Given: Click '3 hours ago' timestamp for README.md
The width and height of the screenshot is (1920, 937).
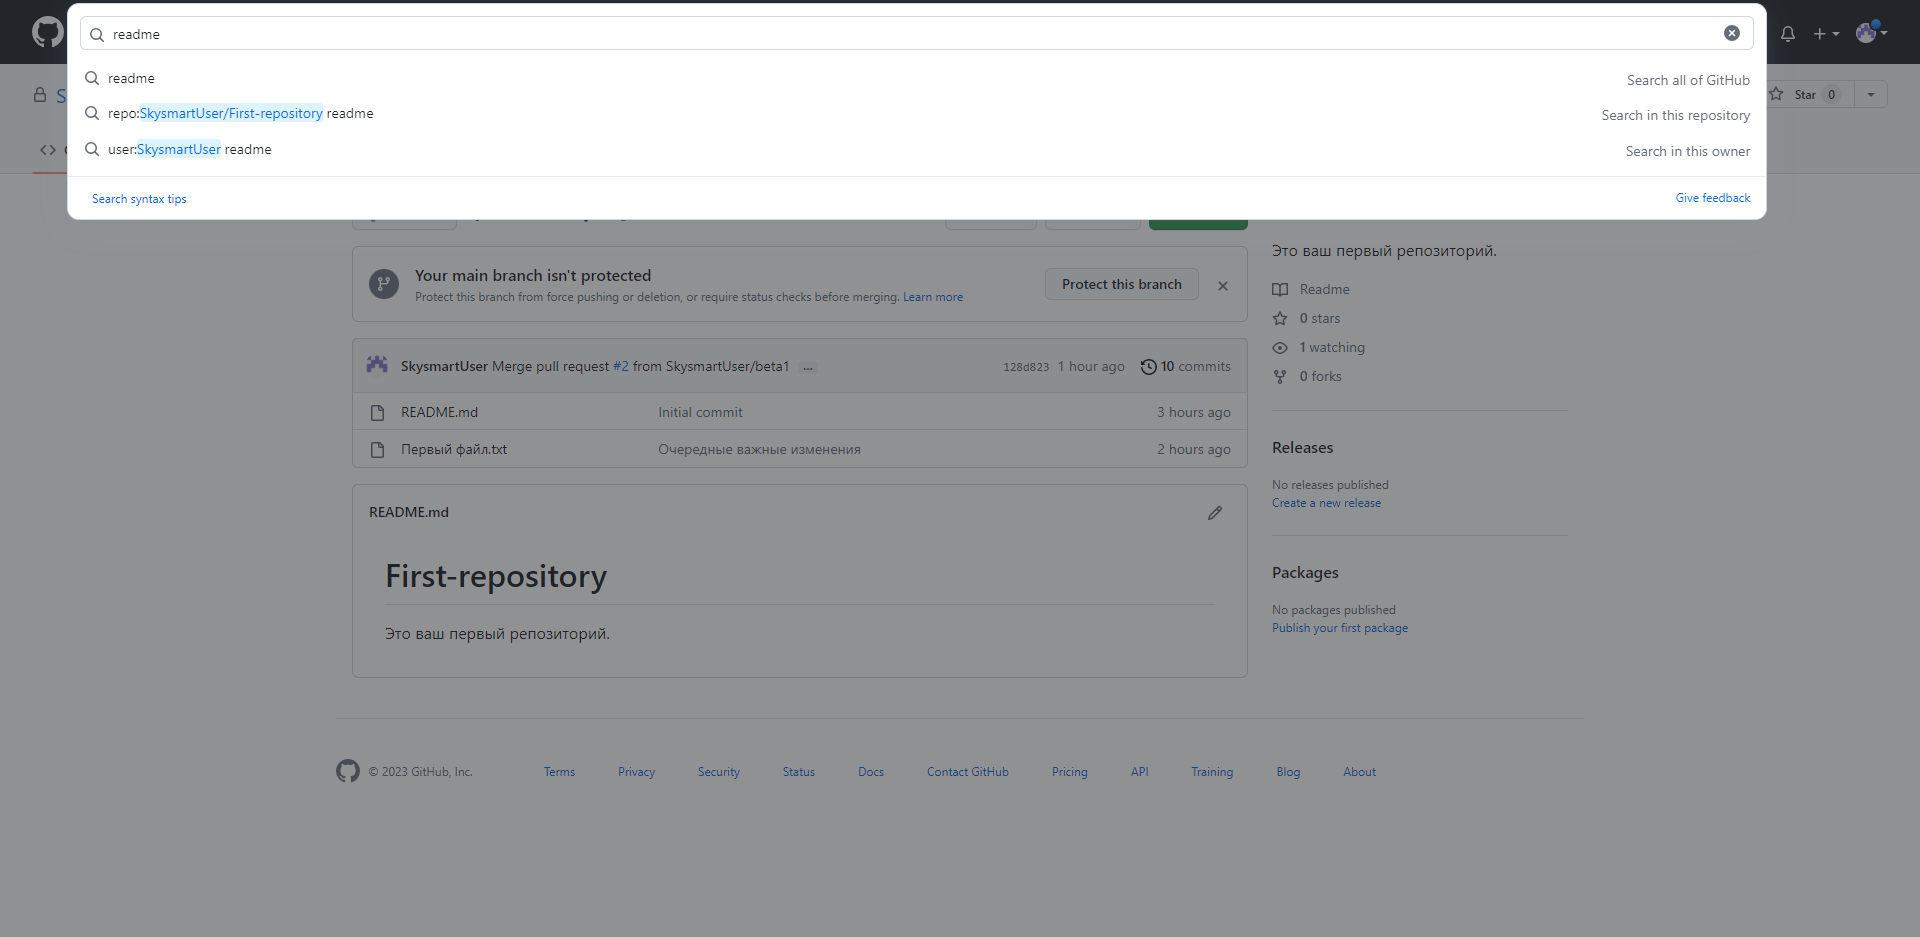Looking at the screenshot, I should [1193, 412].
